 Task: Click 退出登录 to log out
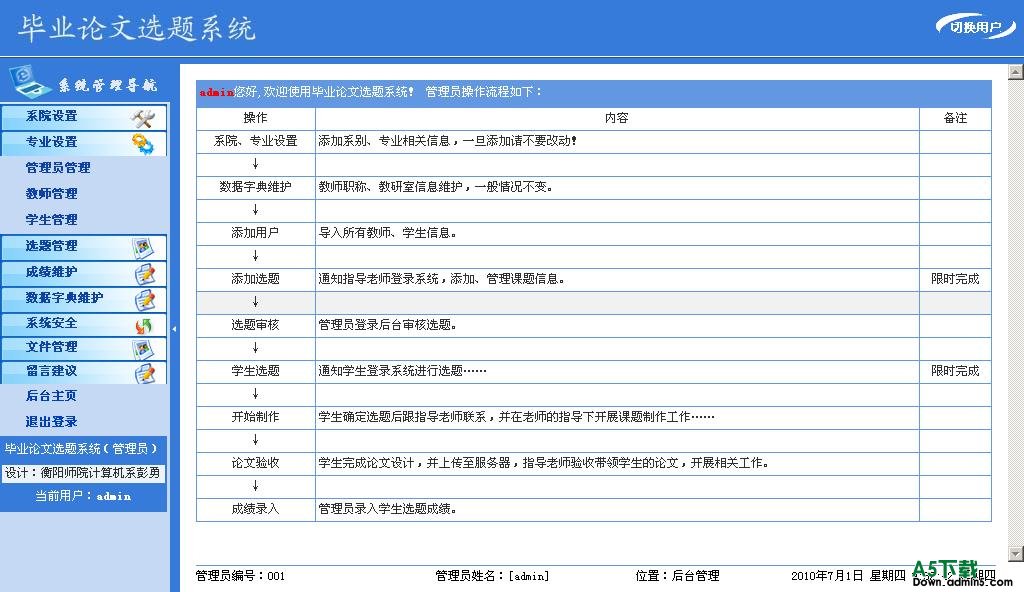click(52, 422)
